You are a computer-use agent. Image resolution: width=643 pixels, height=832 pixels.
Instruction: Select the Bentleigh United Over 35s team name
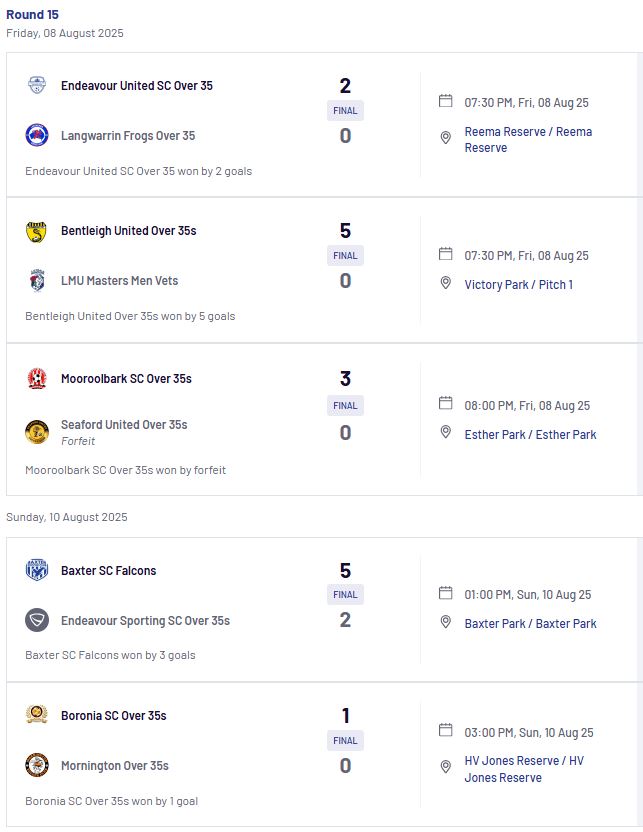tap(128, 231)
